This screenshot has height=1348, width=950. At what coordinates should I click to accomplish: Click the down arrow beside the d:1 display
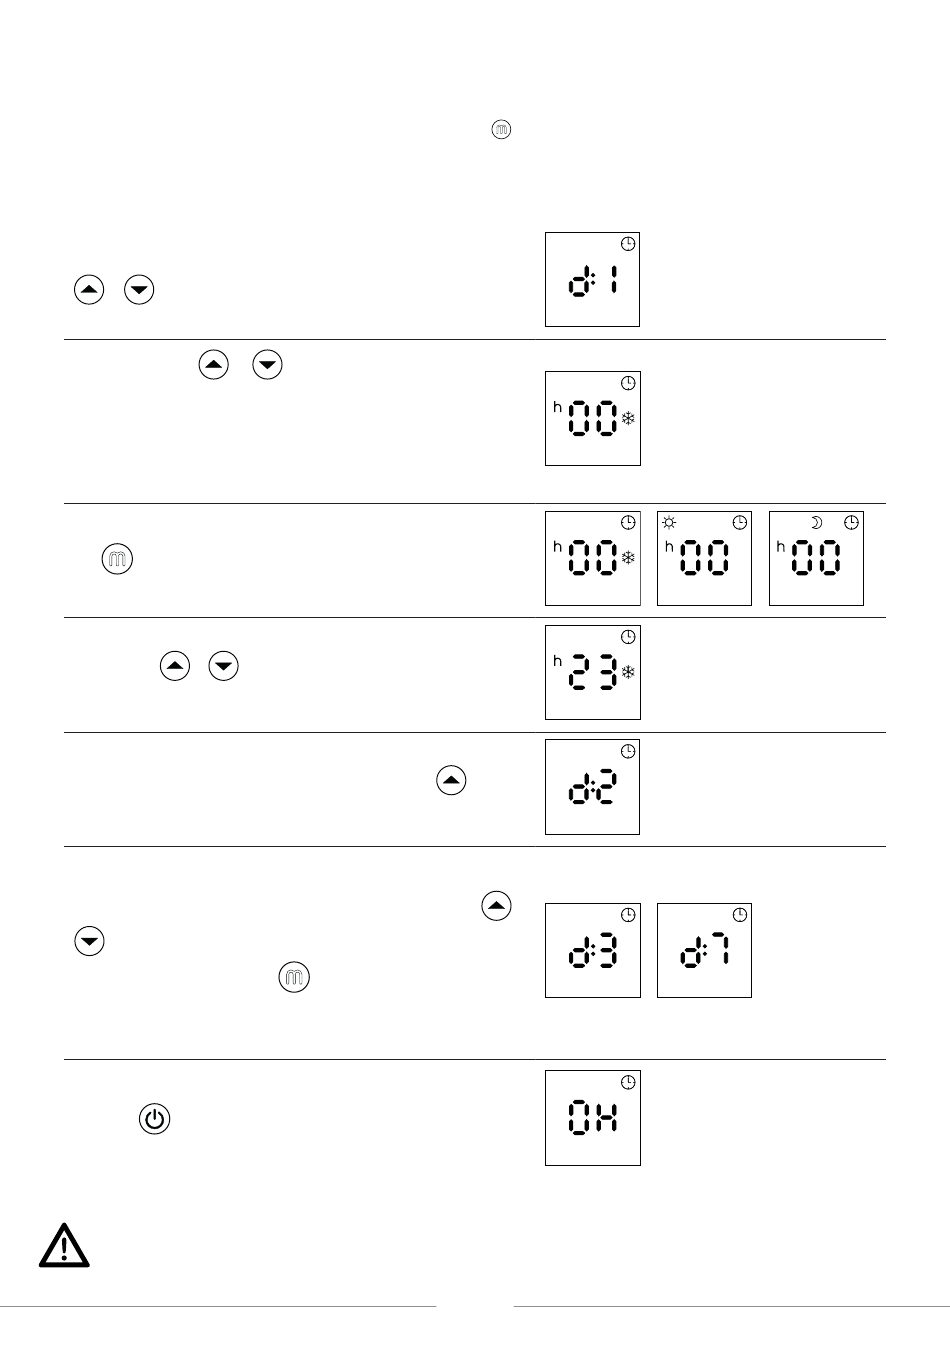click(139, 290)
